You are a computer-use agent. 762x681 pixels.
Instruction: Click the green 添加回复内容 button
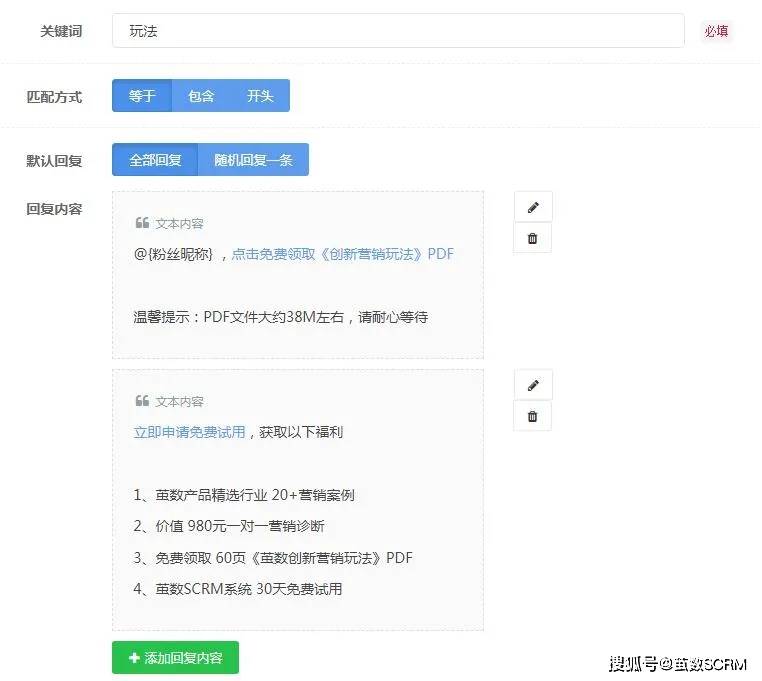(175, 658)
